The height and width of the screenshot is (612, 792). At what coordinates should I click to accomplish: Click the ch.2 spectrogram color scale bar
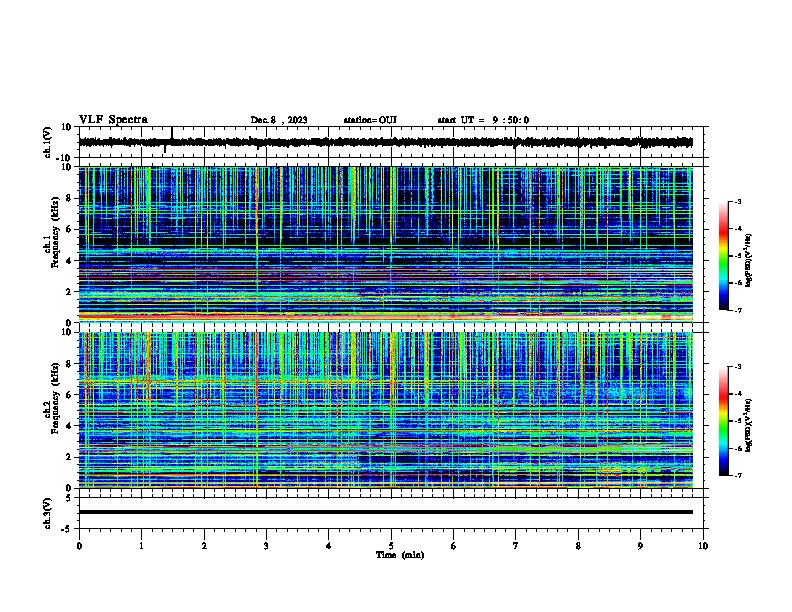pos(724,421)
